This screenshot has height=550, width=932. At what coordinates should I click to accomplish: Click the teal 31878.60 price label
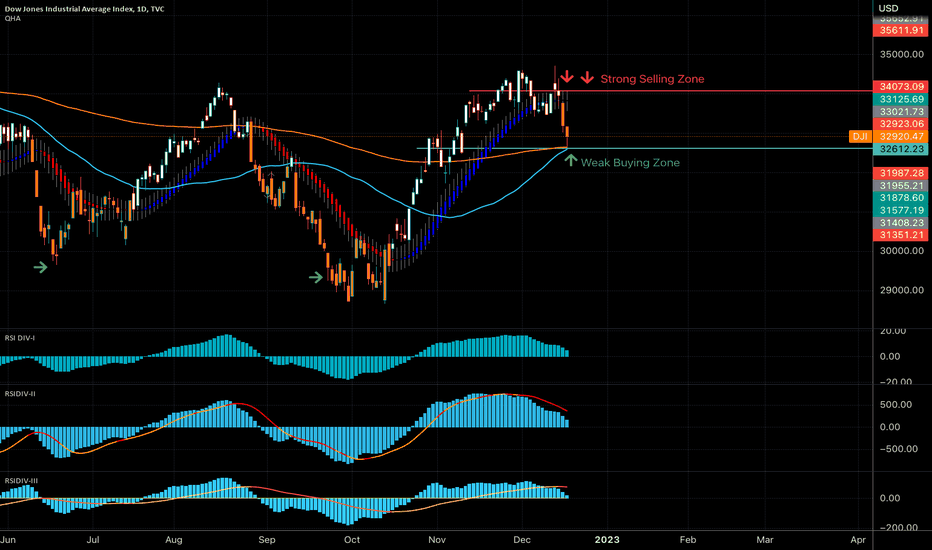pos(900,197)
